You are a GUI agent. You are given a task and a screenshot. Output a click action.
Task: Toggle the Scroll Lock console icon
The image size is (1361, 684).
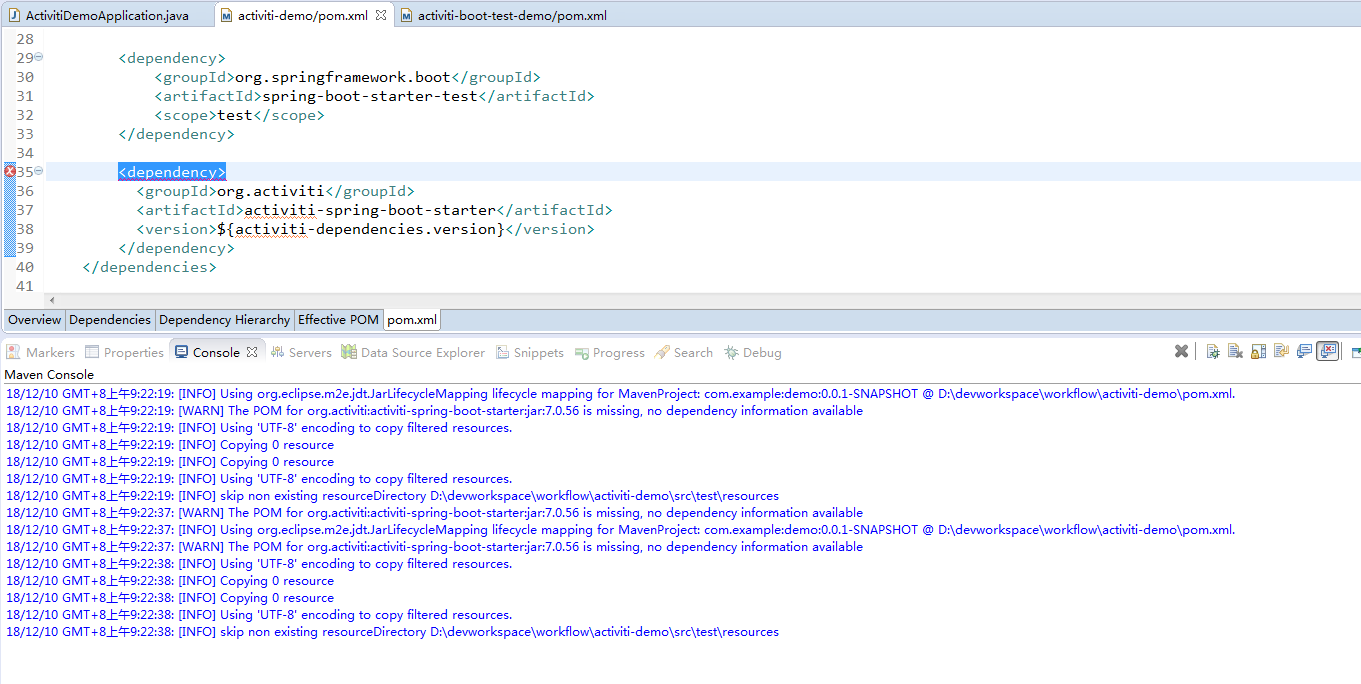pos(1258,351)
